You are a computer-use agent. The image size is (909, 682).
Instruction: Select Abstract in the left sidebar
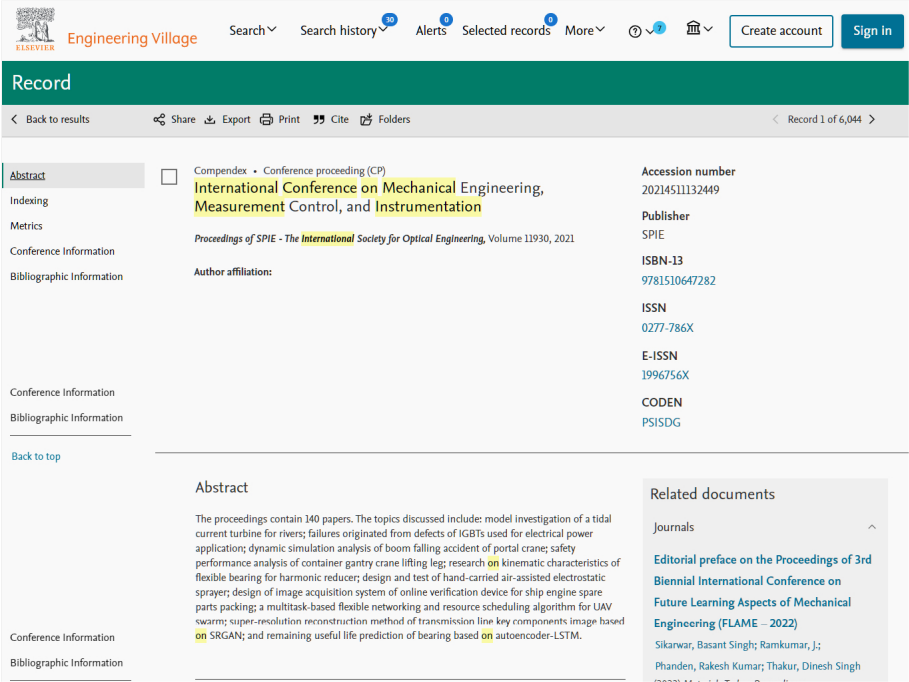(x=74, y=175)
